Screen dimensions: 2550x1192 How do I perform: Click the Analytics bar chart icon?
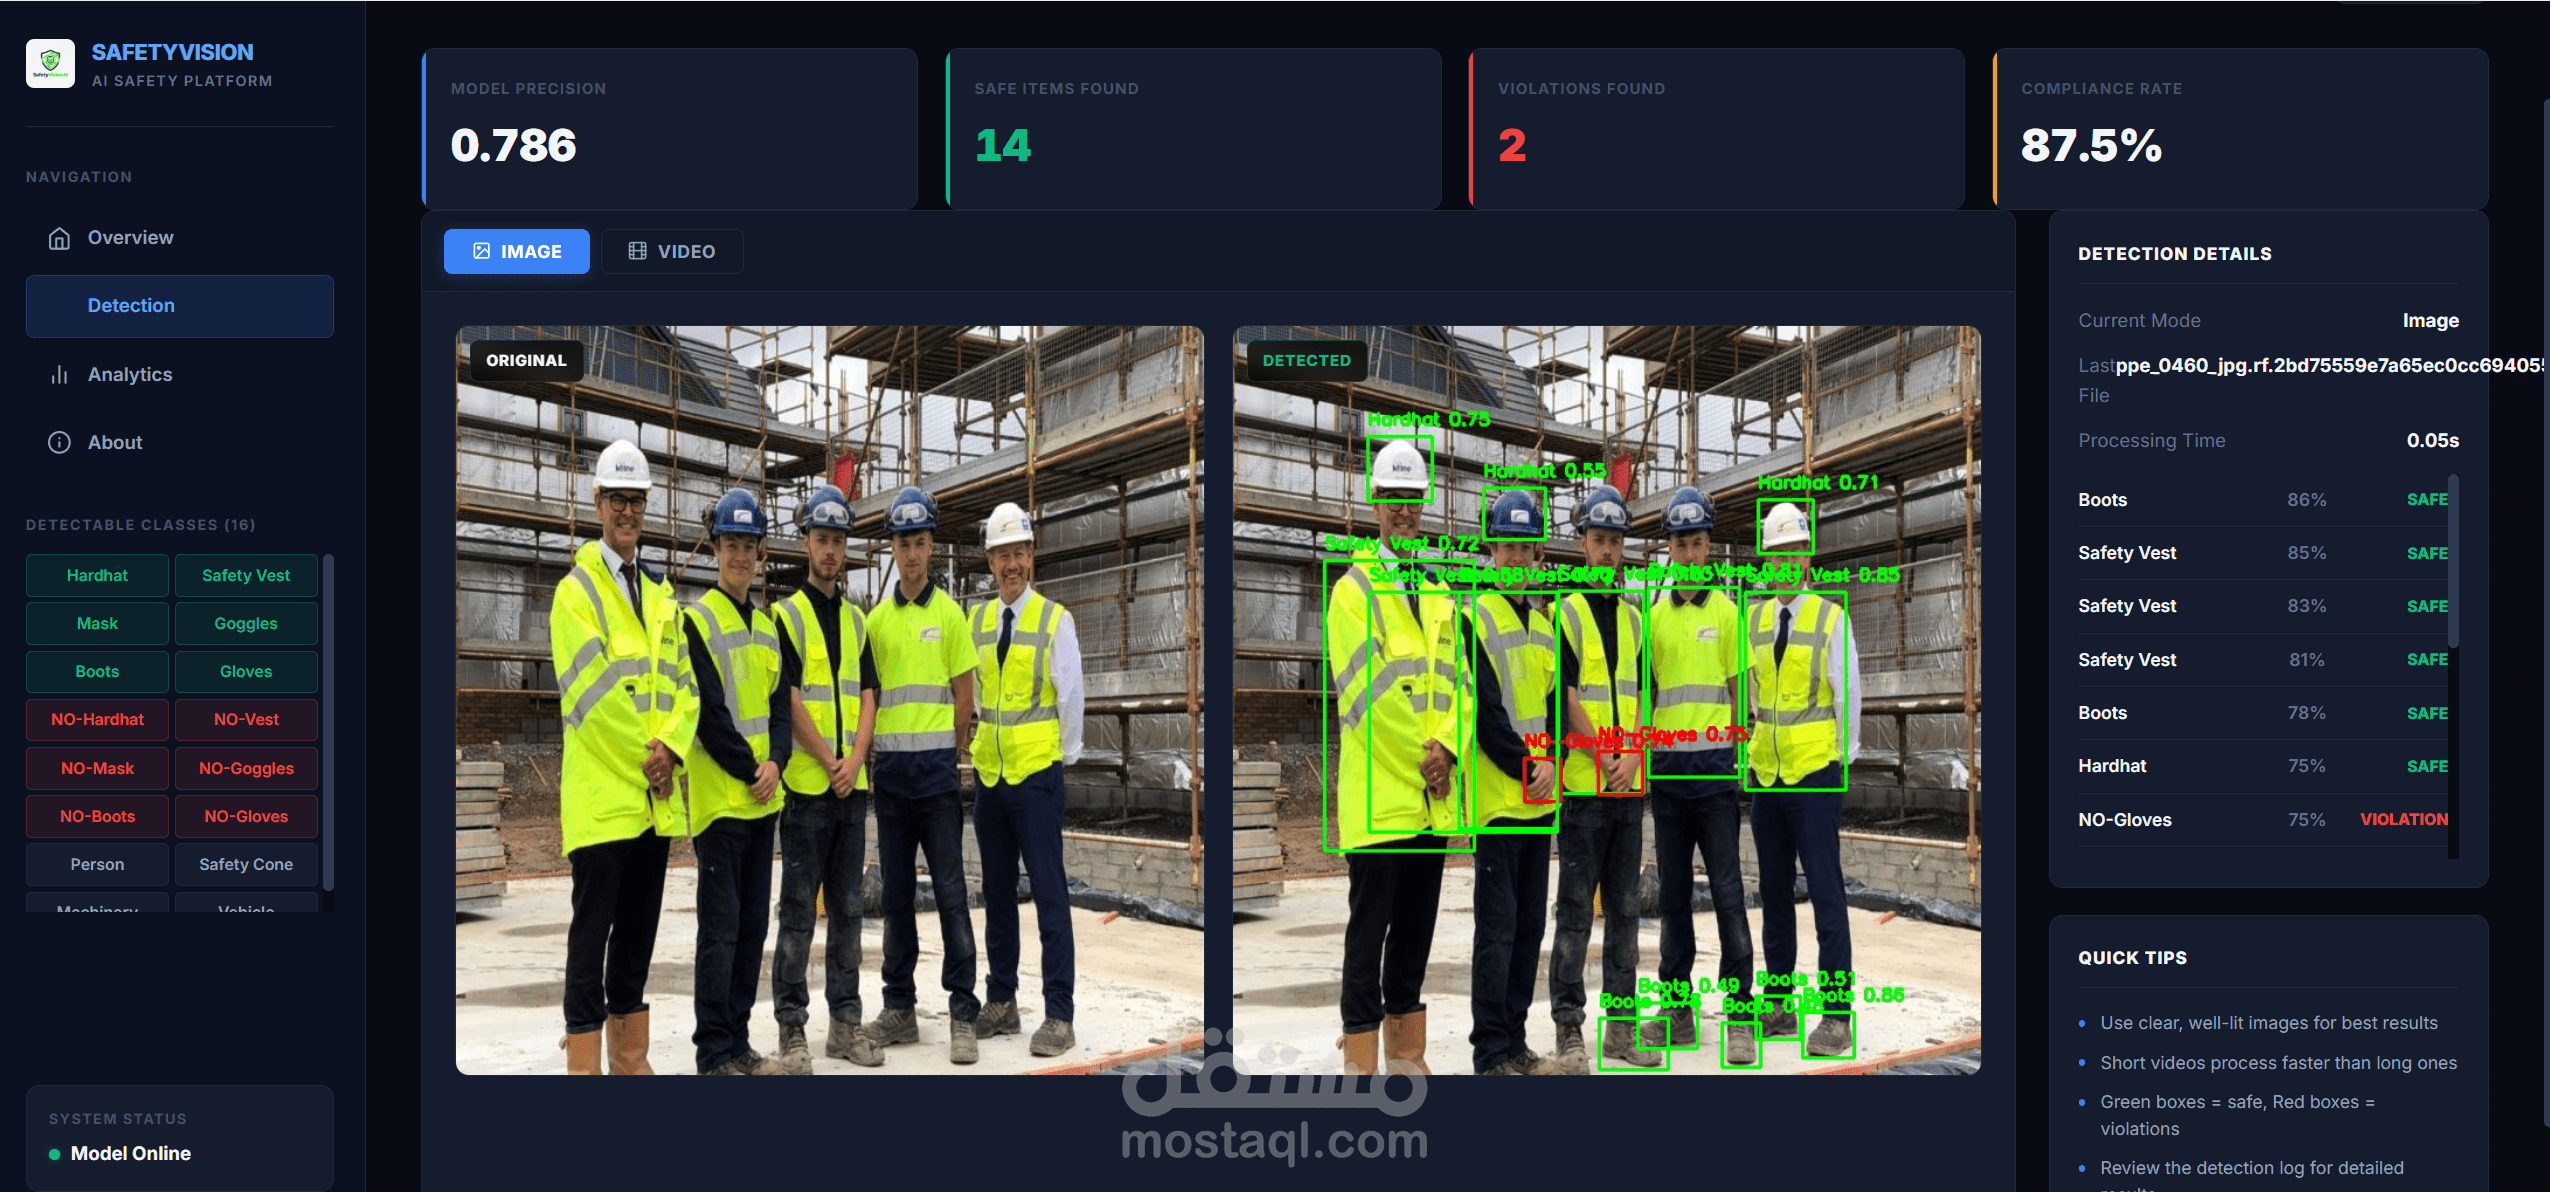click(x=59, y=375)
